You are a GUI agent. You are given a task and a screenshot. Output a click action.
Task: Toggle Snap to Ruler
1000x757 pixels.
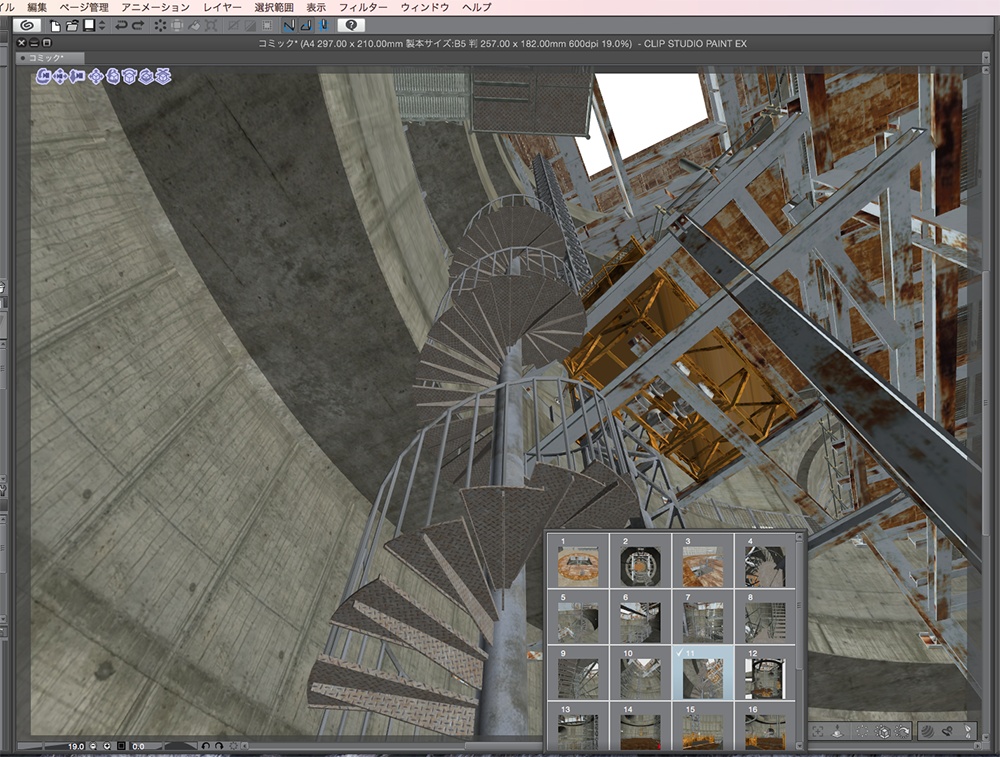(289, 26)
